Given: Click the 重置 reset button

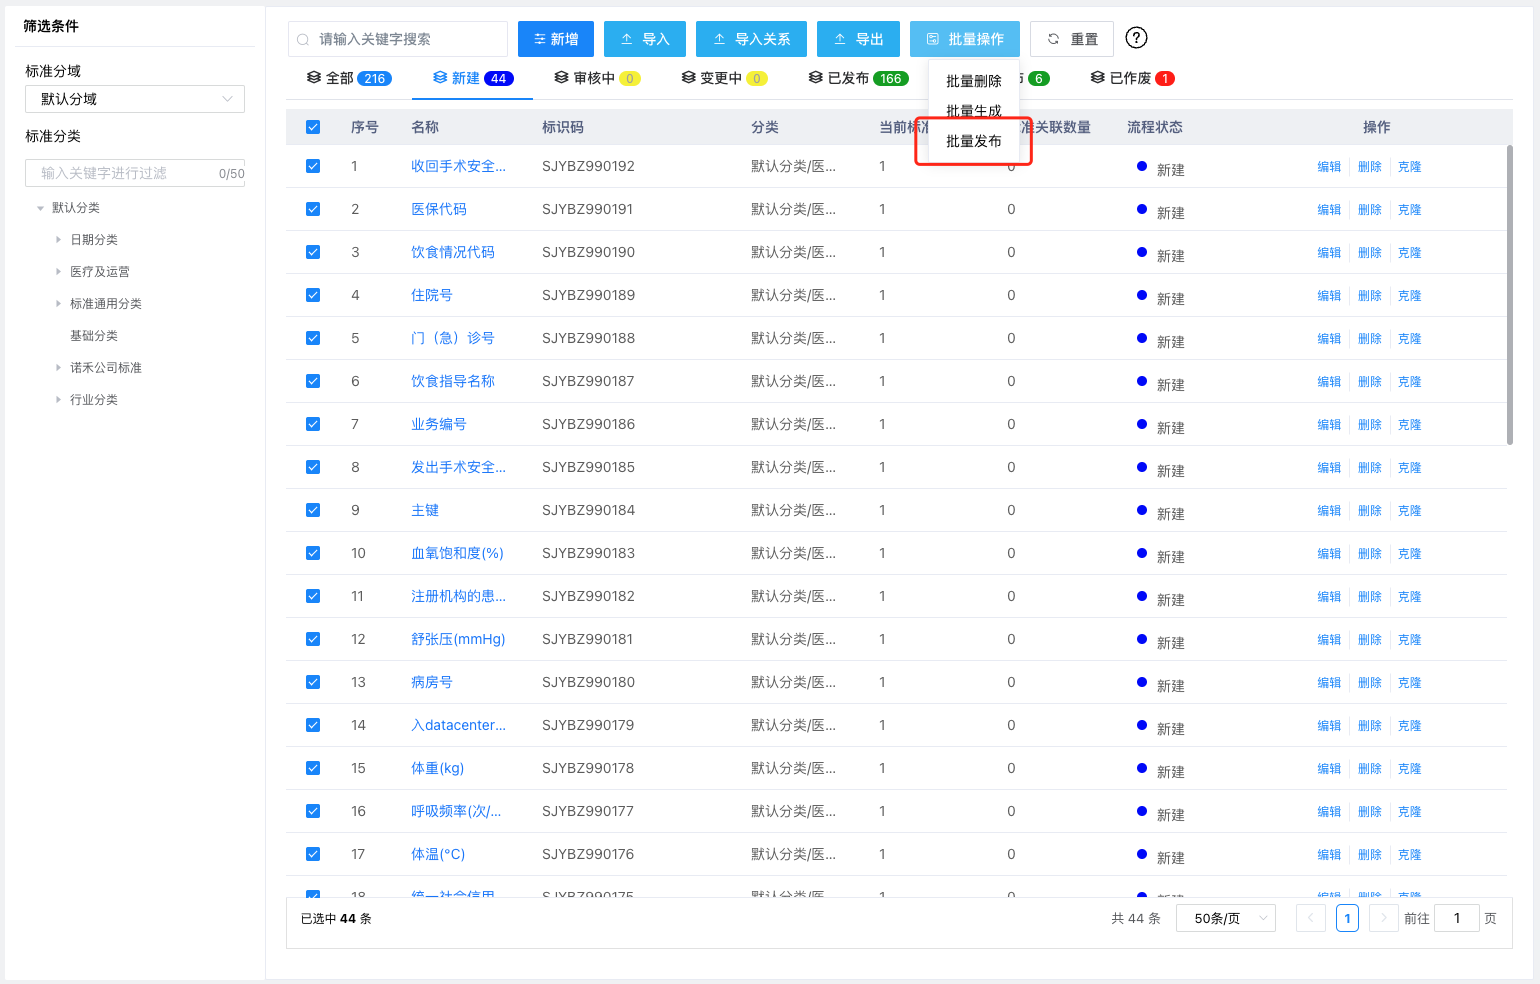Looking at the screenshot, I should [1072, 39].
